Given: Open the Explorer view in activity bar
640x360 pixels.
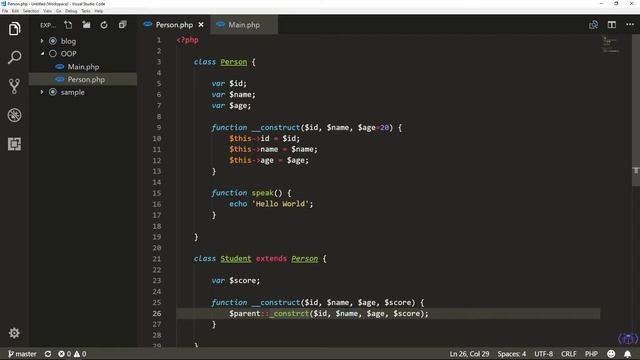Looking at the screenshot, I should coord(14,29).
